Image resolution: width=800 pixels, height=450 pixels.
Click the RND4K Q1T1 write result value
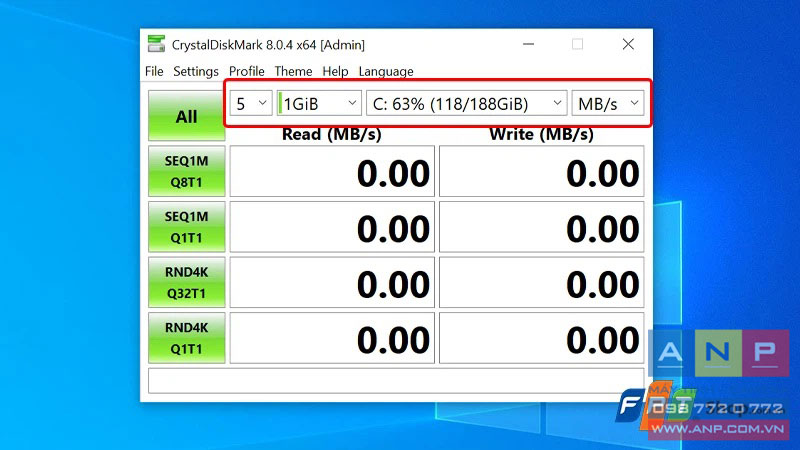point(542,338)
